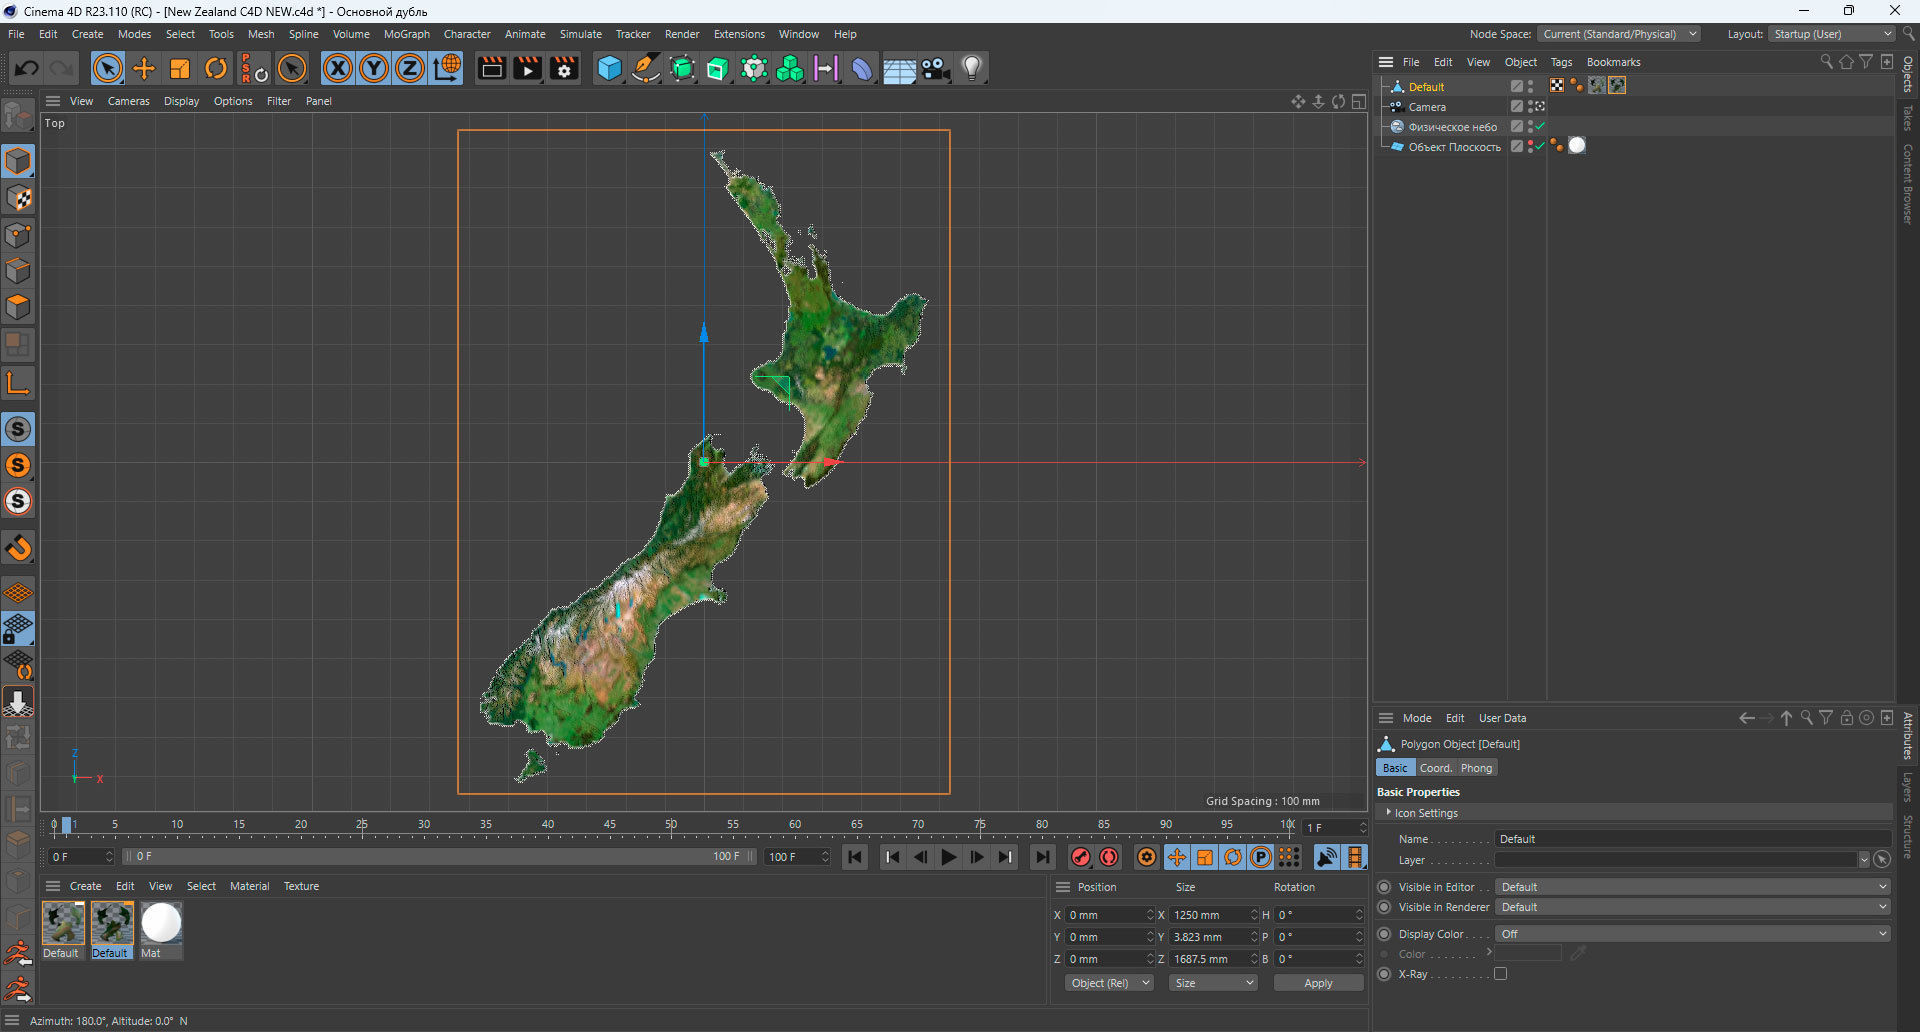Screen dimensions: 1920x1032
Task: Click timeline marker at frame 50
Action: point(671,825)
